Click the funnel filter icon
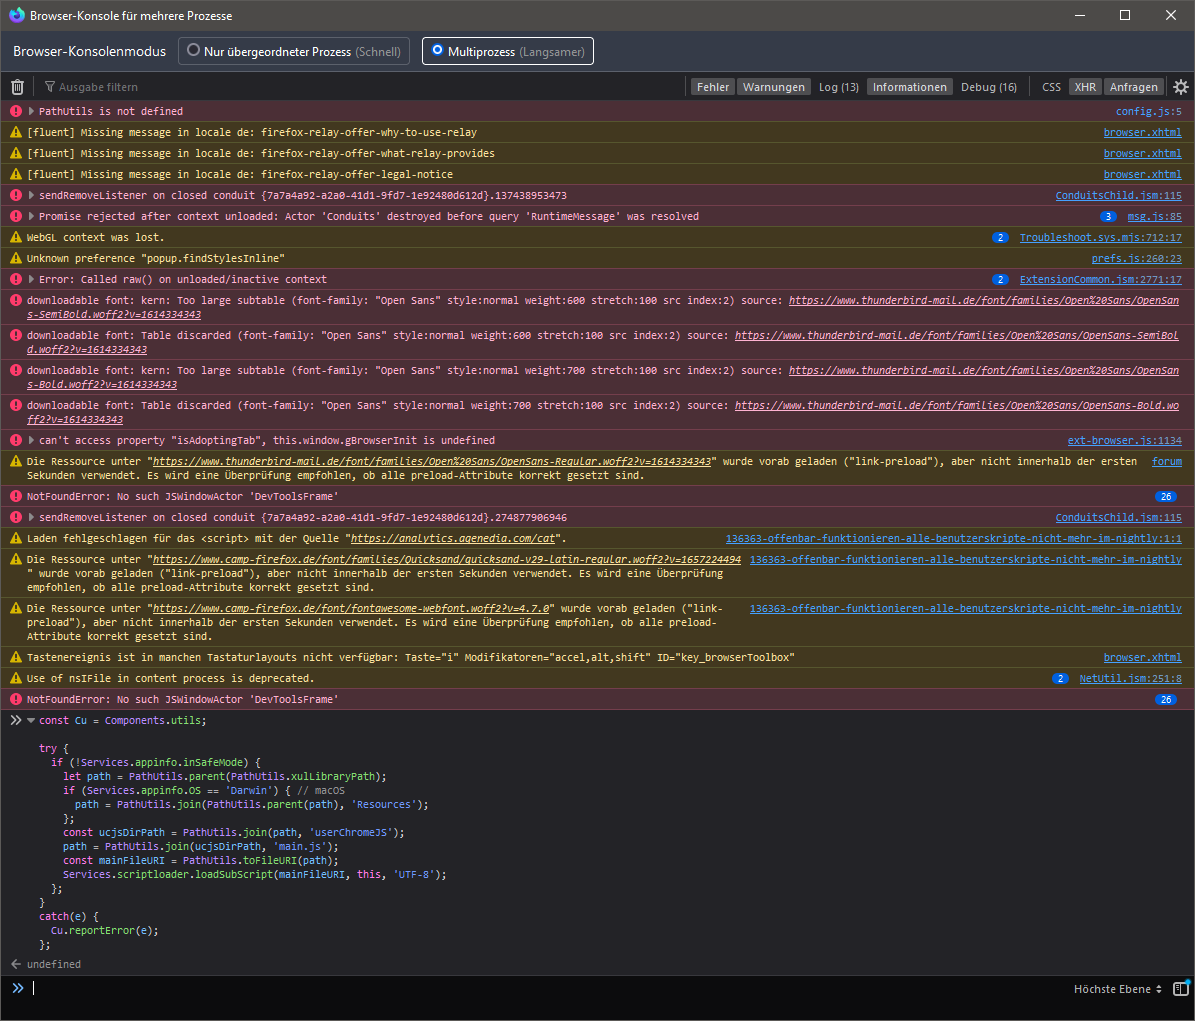This screenshot has height=1021, width=1195. (49, 87)
